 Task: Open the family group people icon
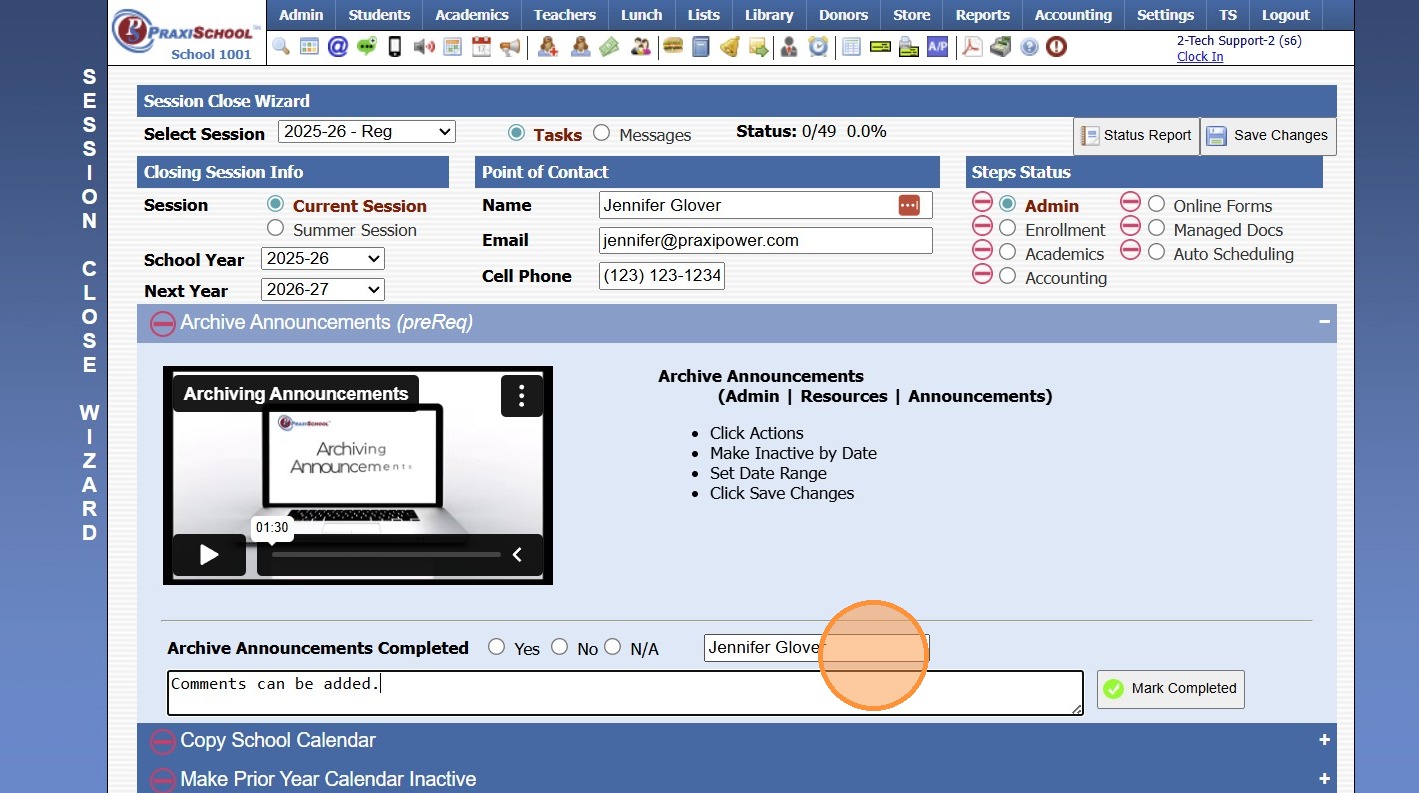[x=641, y=46]
